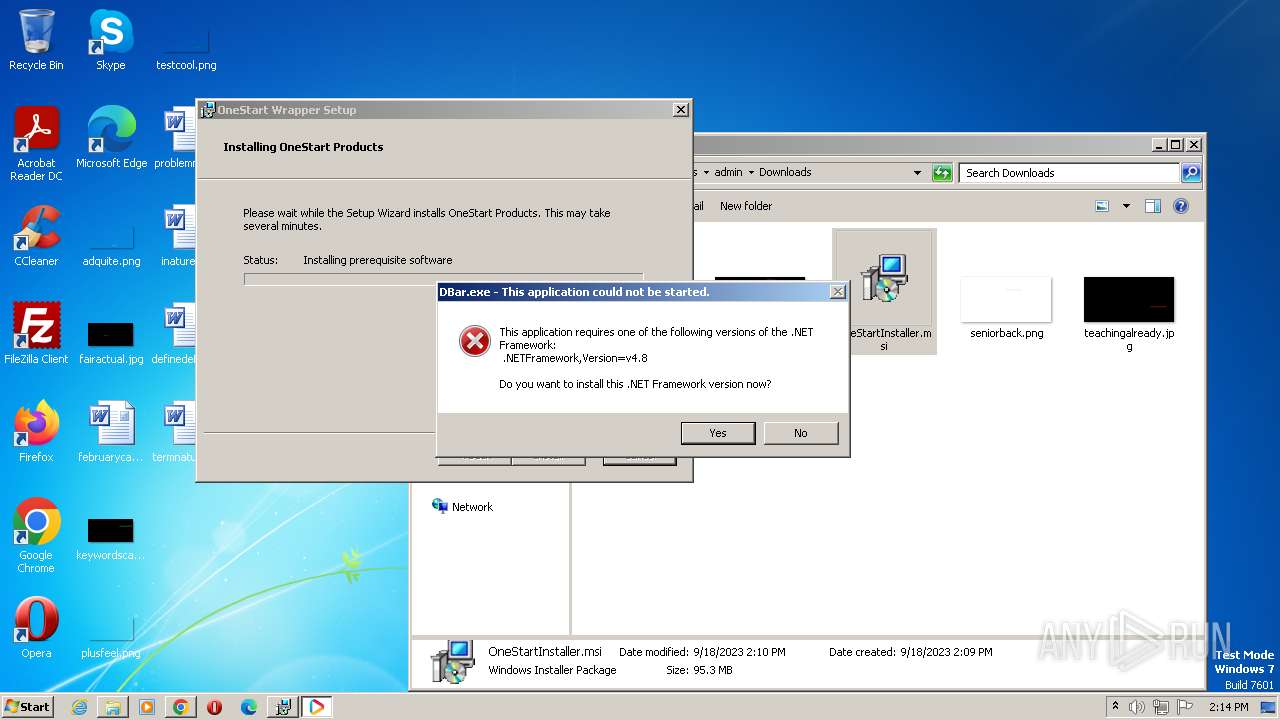The width and height of the screenshot is (1280, 720).
Task: Select testcool.png on the desktop
Action: coord(186,46)
